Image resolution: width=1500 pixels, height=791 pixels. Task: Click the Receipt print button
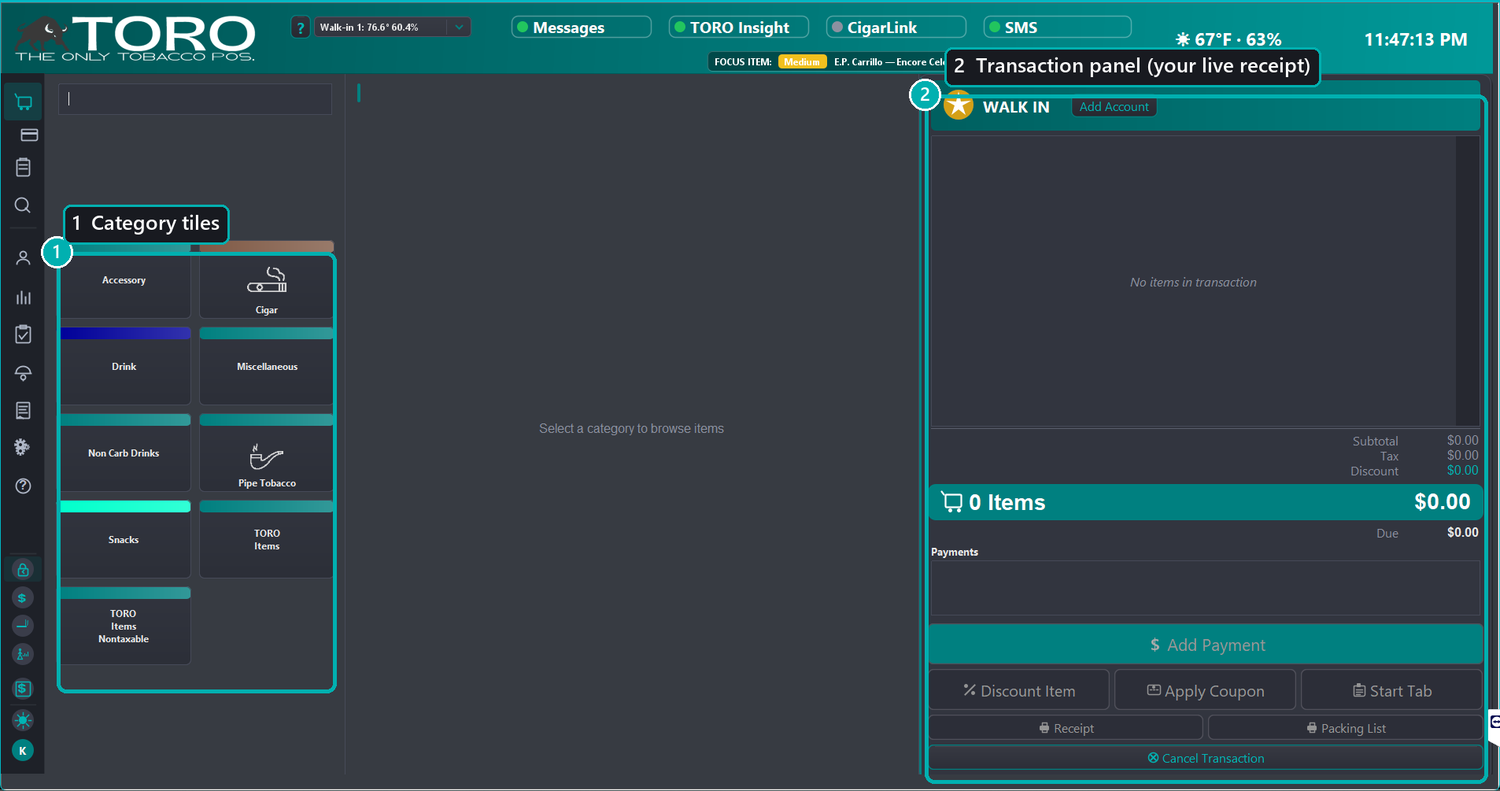1066,728
